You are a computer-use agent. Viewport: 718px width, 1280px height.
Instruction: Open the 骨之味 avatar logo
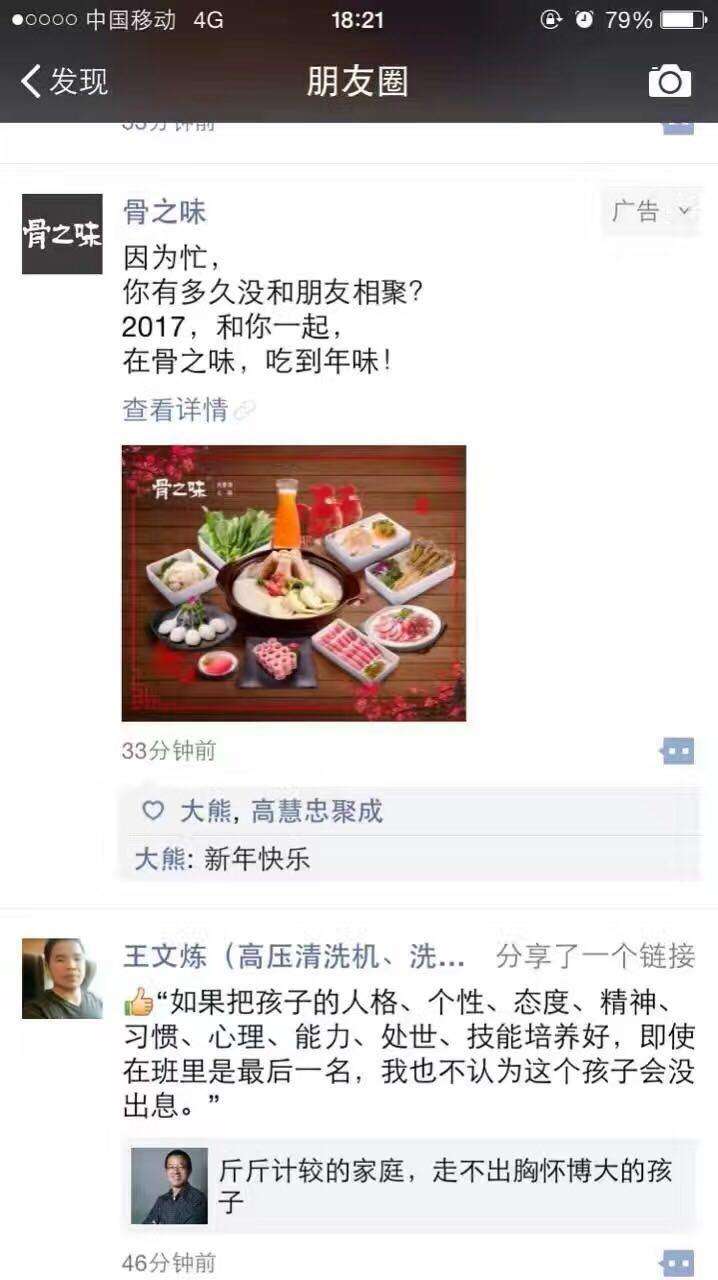[x=62, y=234]
